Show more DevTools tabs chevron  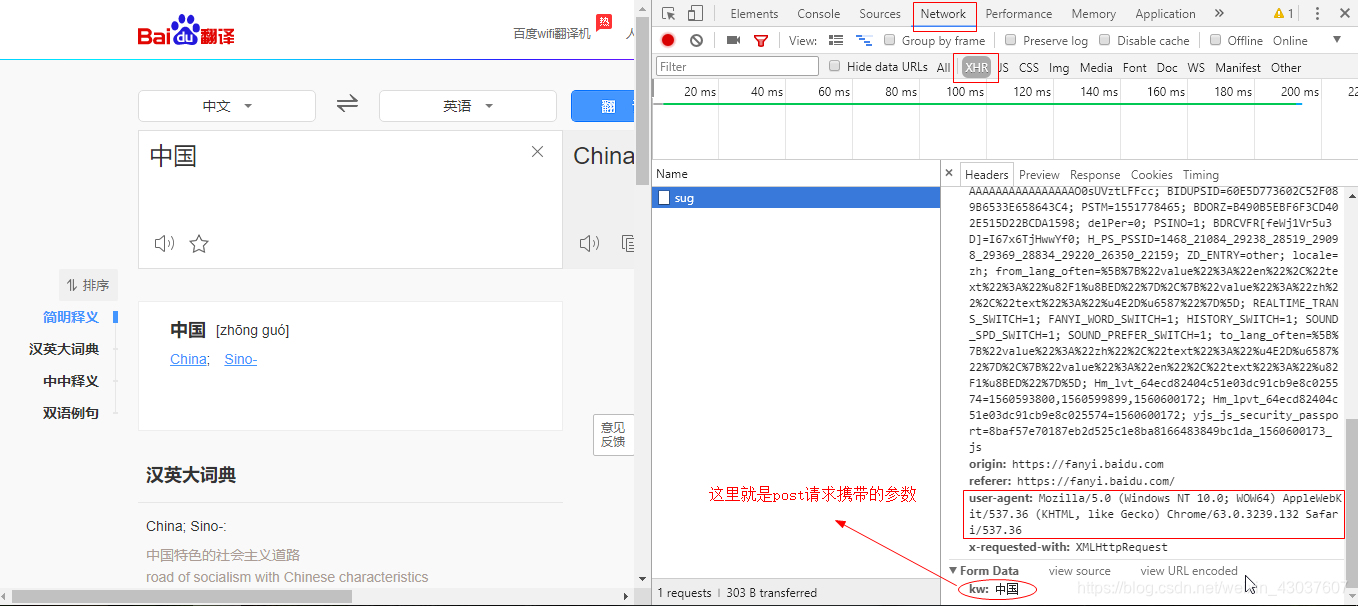click(x=1219, y=14)
